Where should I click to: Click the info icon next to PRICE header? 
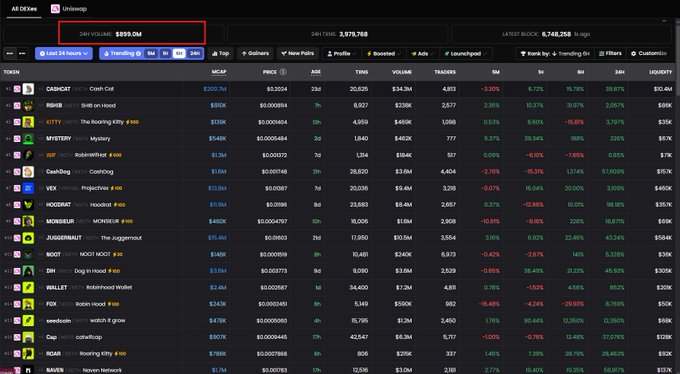click(283, 72)
